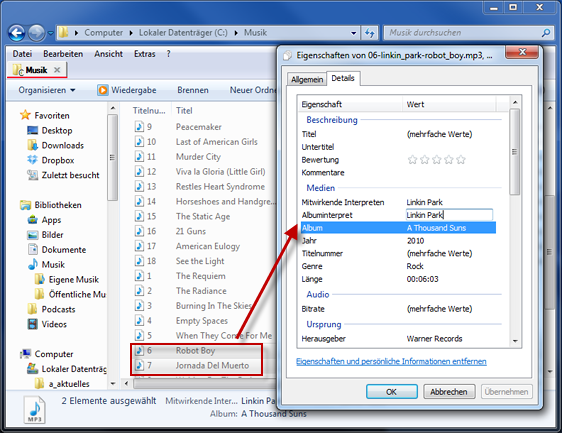Set rating to the first star

pyautogui.click(x=413, y=160)
